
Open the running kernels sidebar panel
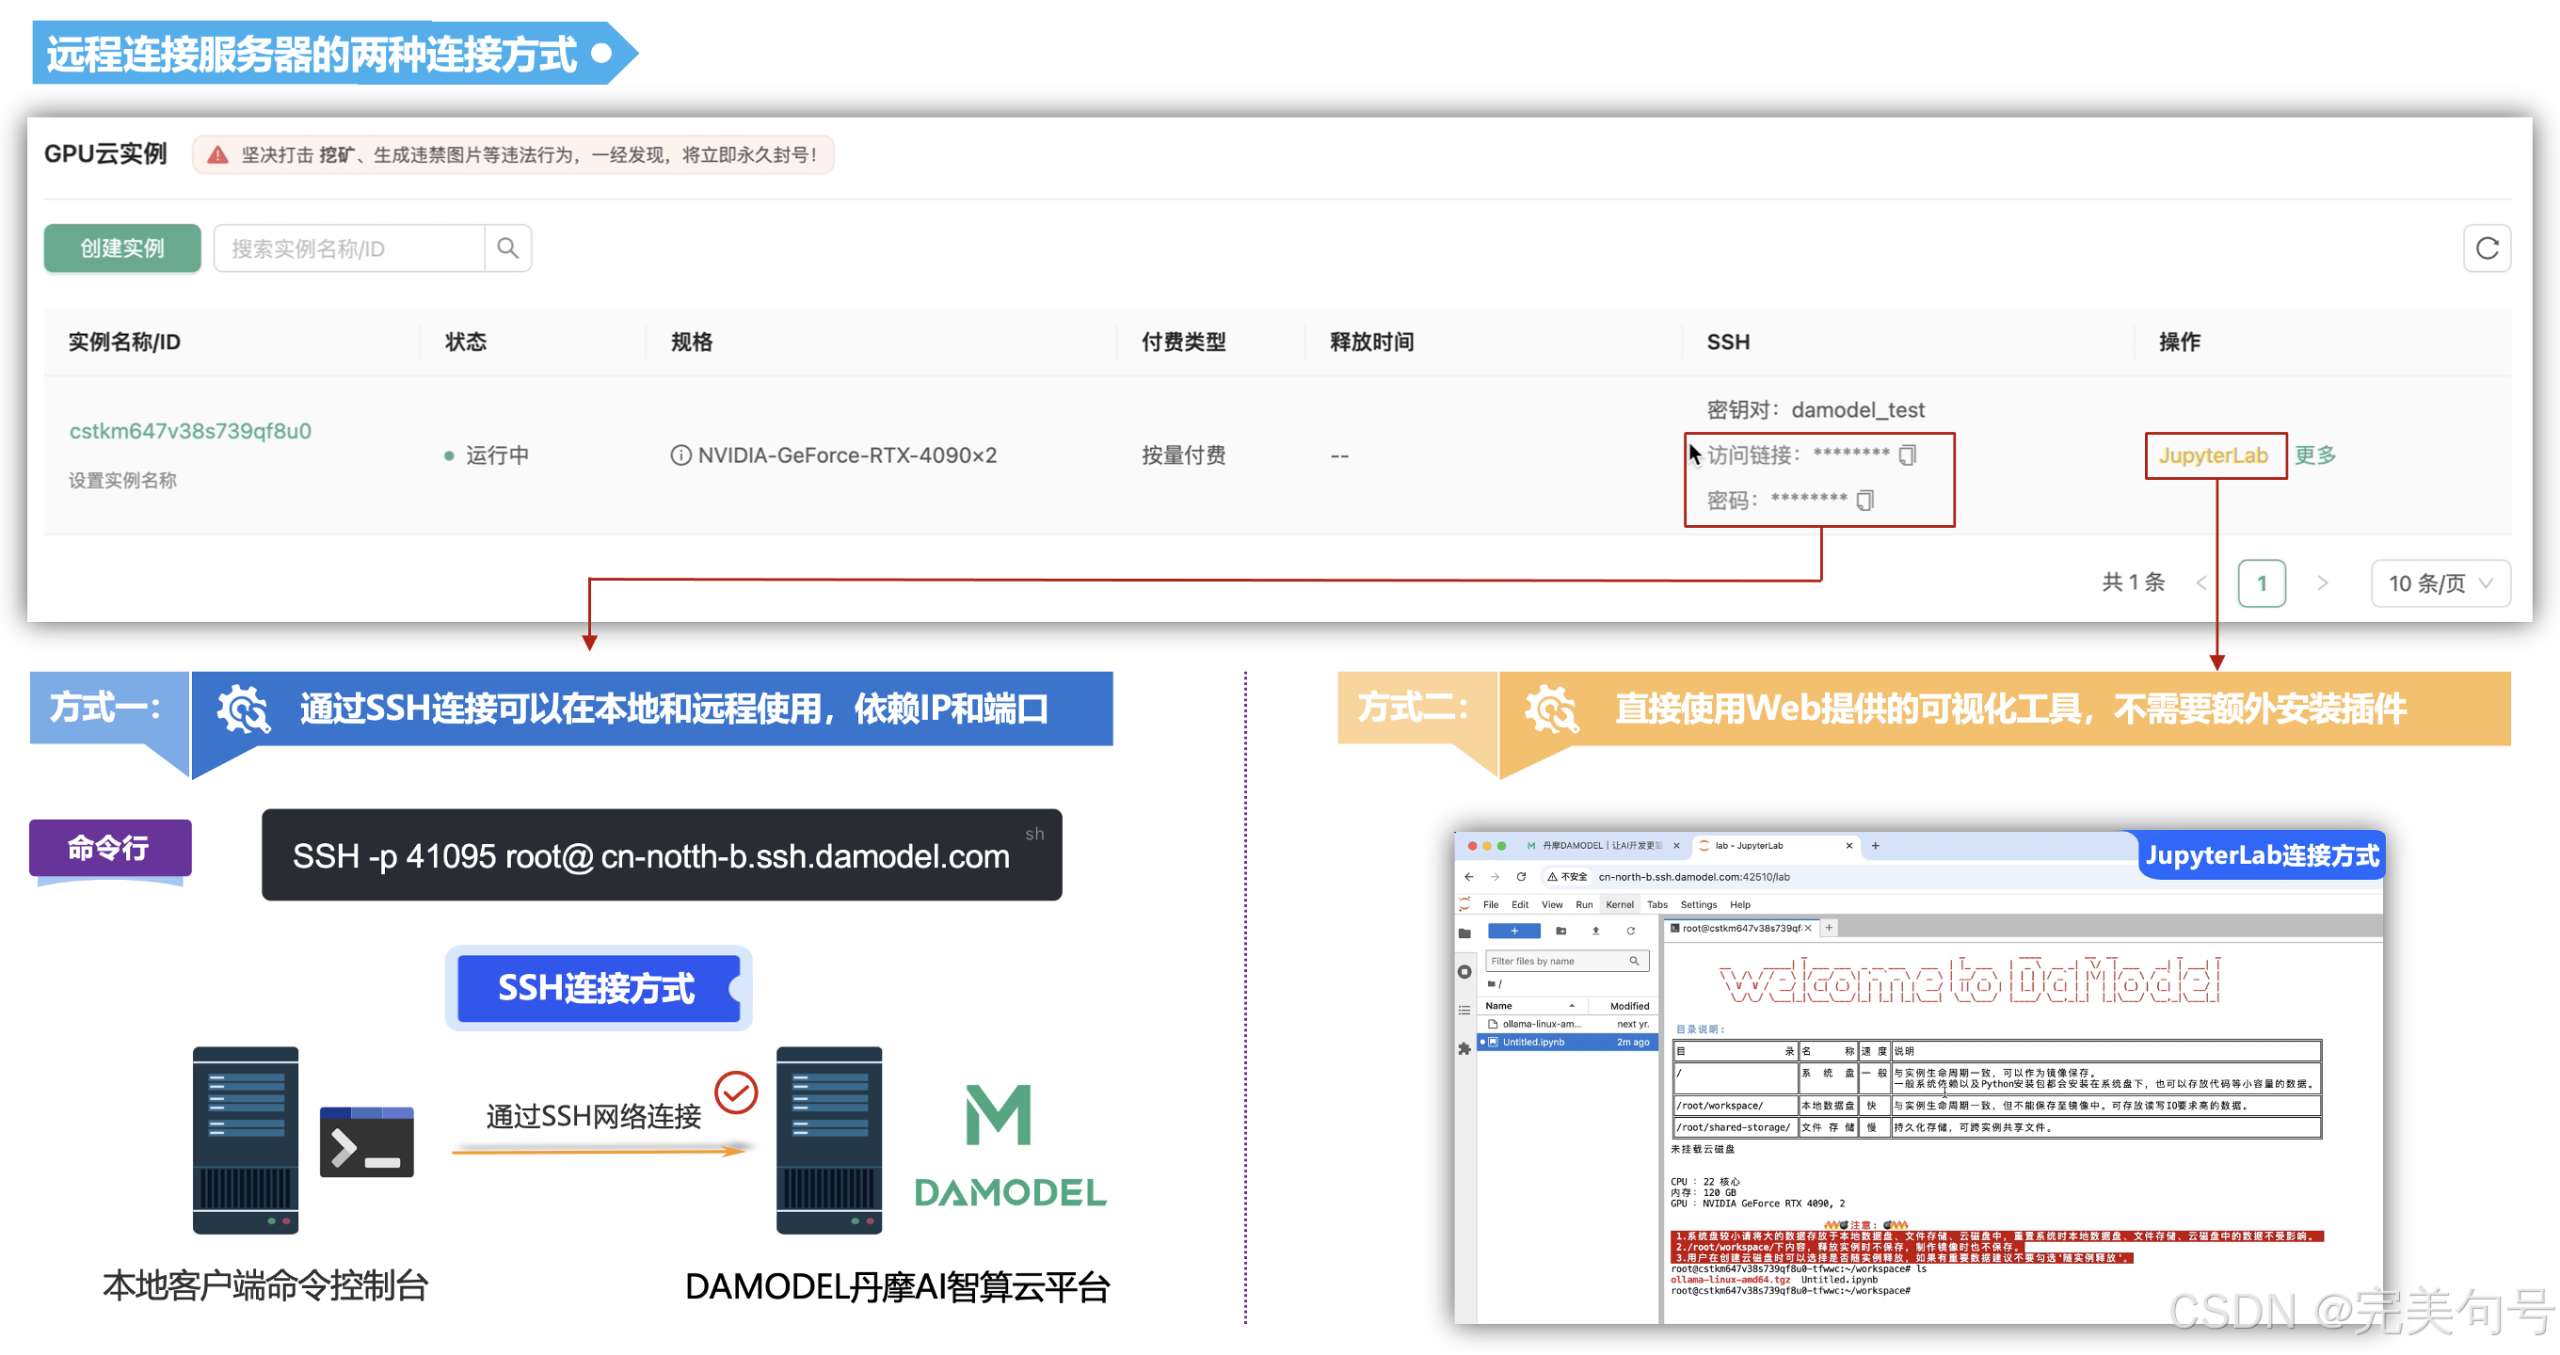pos(1464,972)
